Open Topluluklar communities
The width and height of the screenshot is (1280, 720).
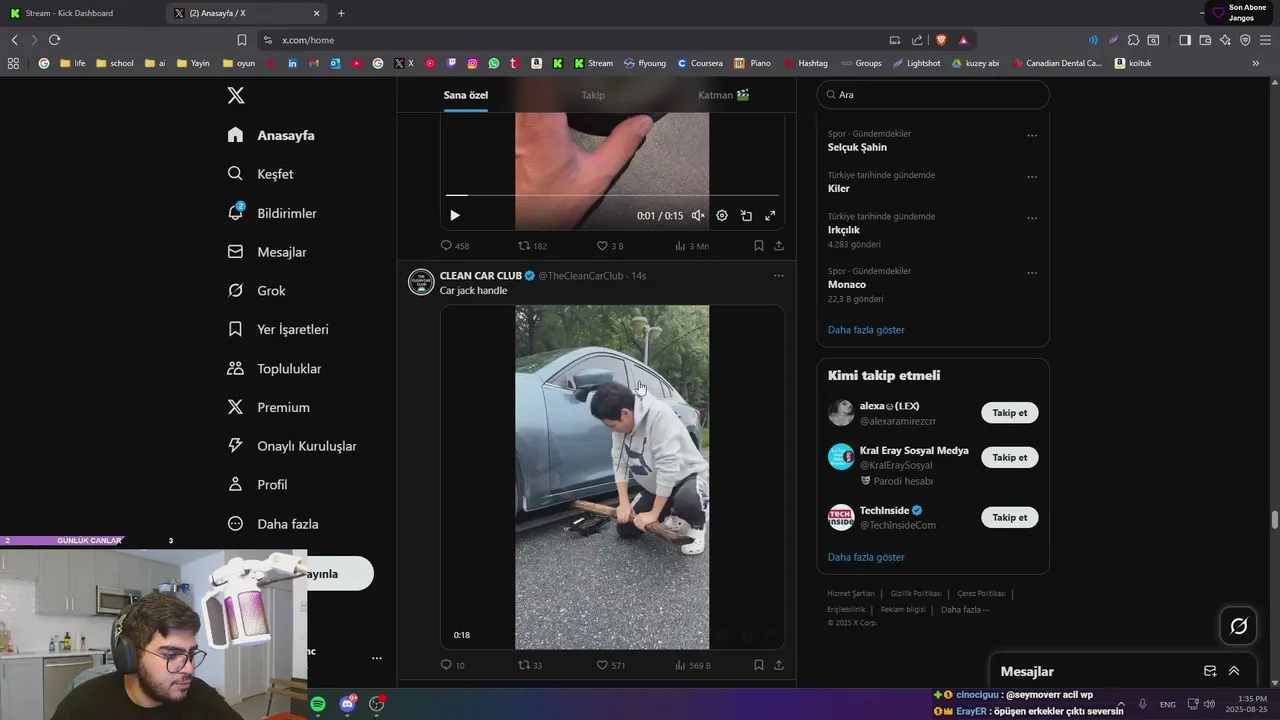(x=274, y=369)
